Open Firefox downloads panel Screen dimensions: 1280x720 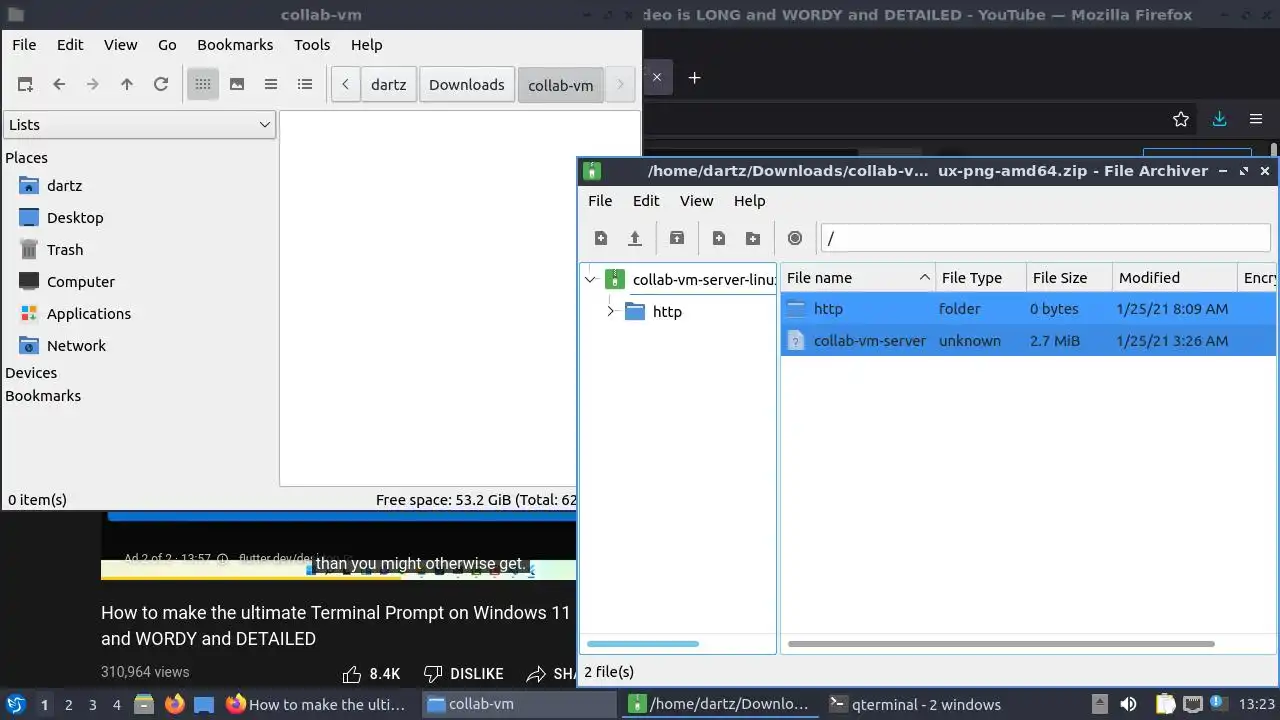click(x=1219, y=119)
